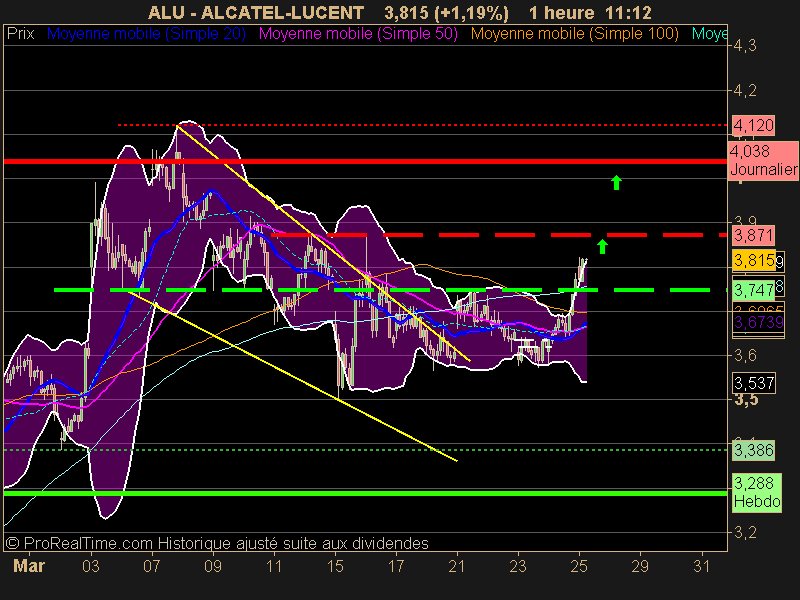Click the upper green arrow marker

(x=616, y=182)
